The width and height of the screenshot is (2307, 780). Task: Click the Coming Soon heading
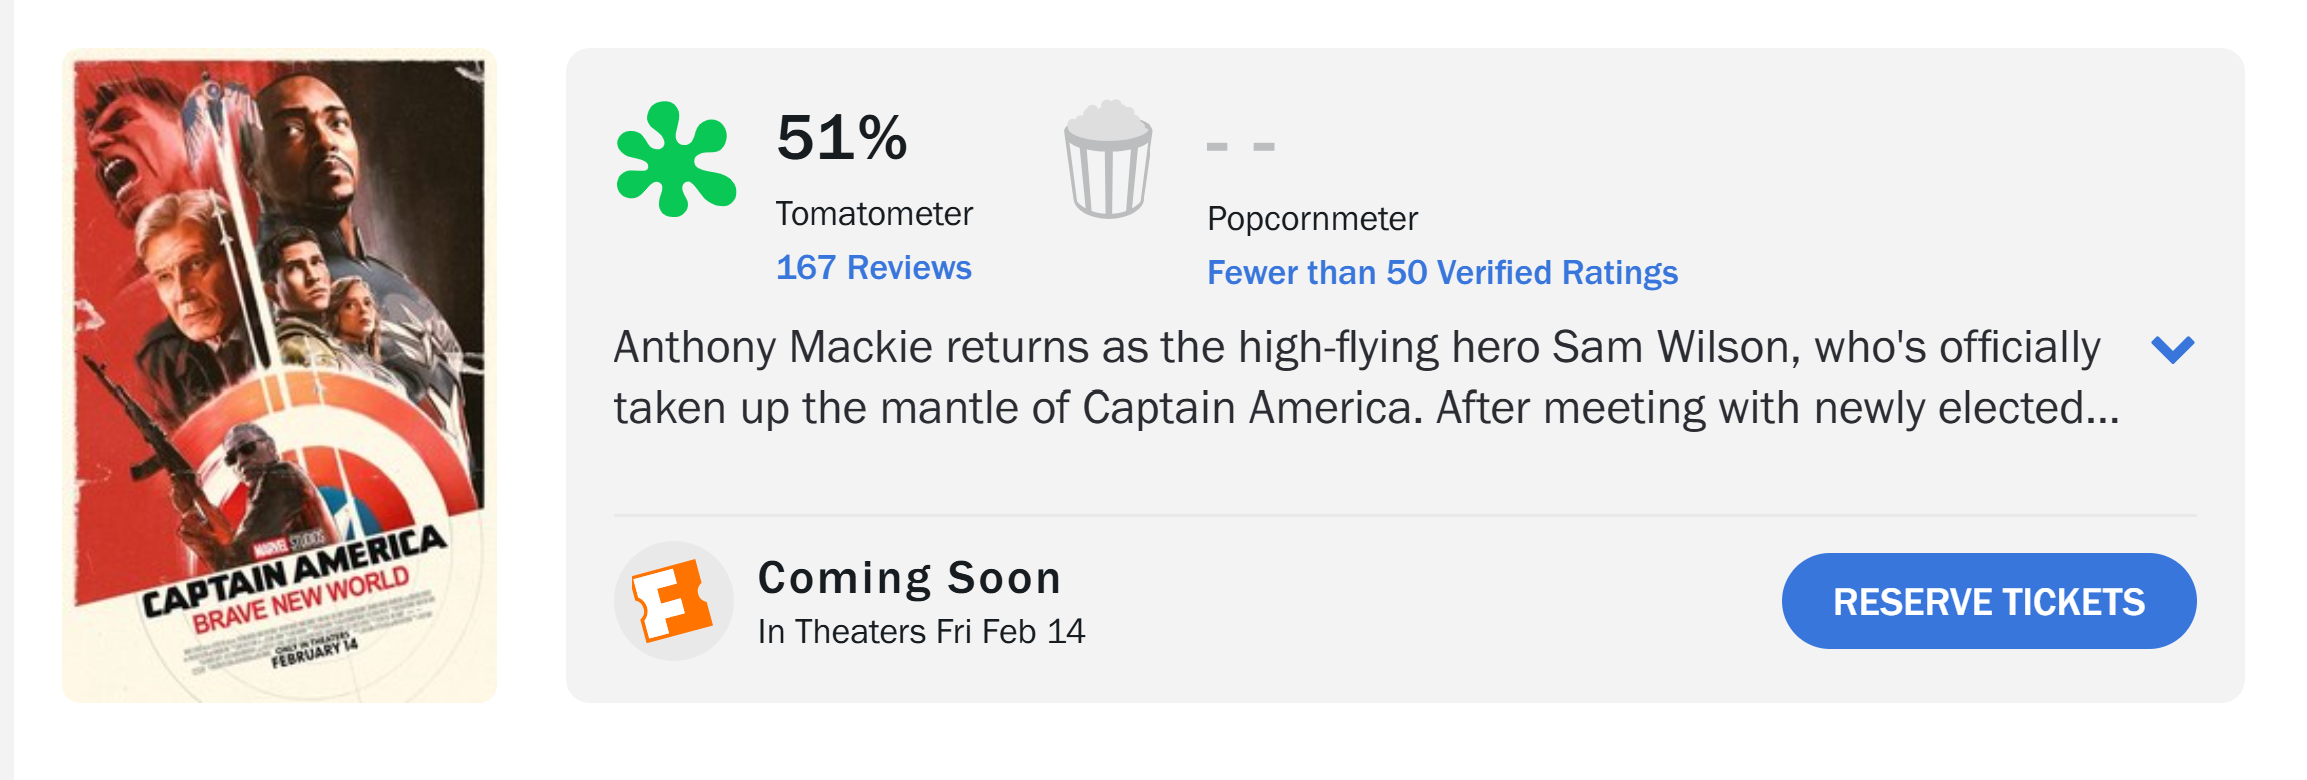[909, 578]
